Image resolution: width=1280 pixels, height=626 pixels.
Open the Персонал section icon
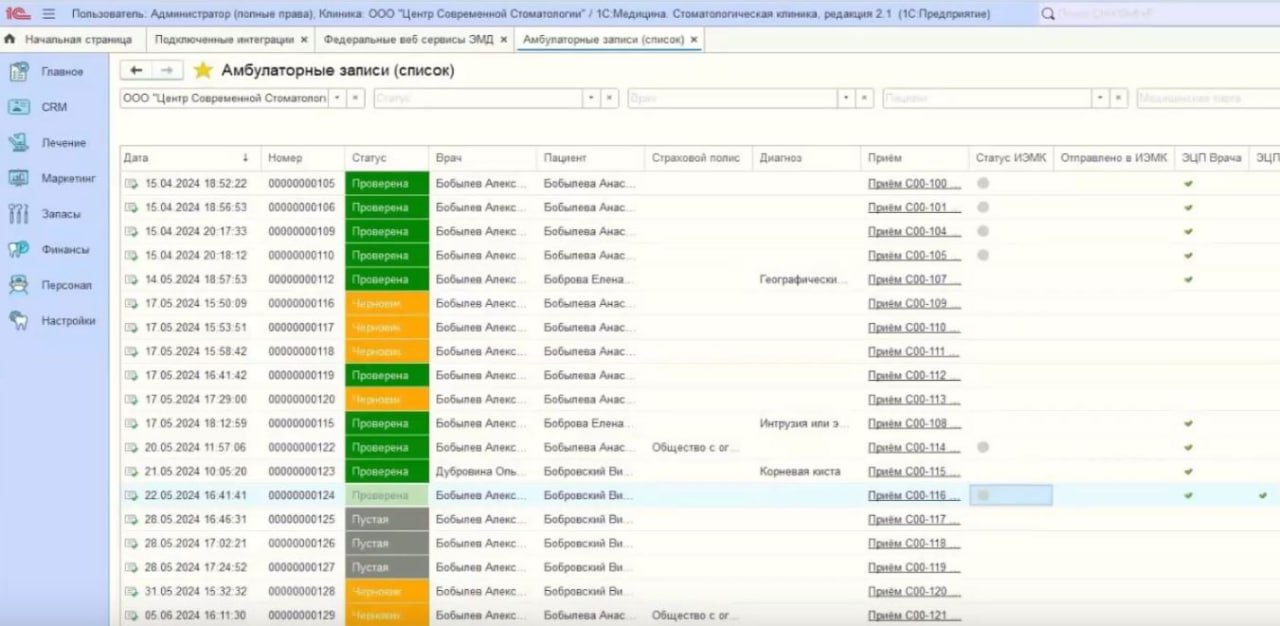(x=19, y=285)
